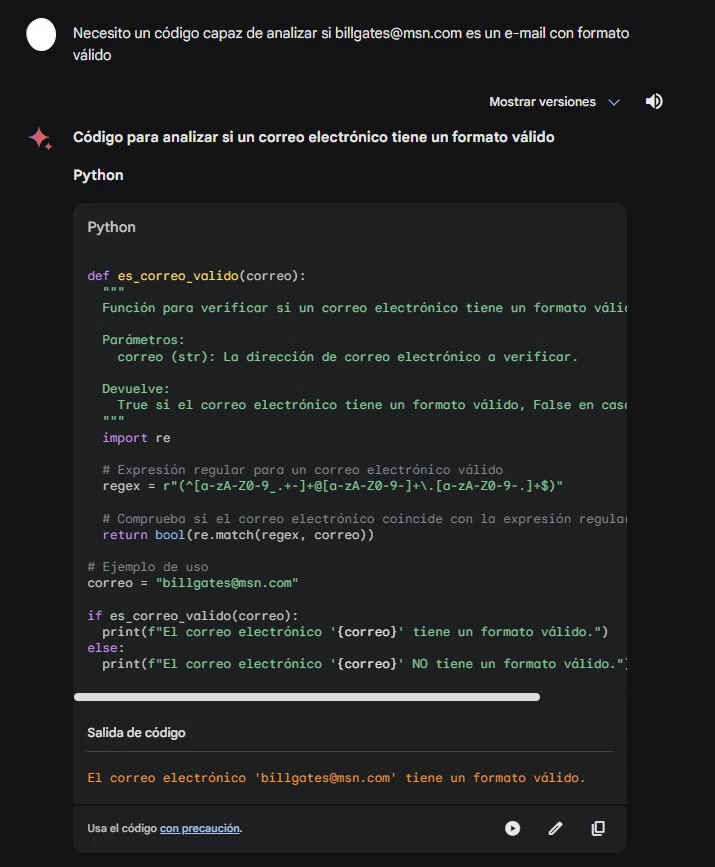Click the code block horizontal scrollbar
This screenshot has height=867, width=715.
coord(306,696)
